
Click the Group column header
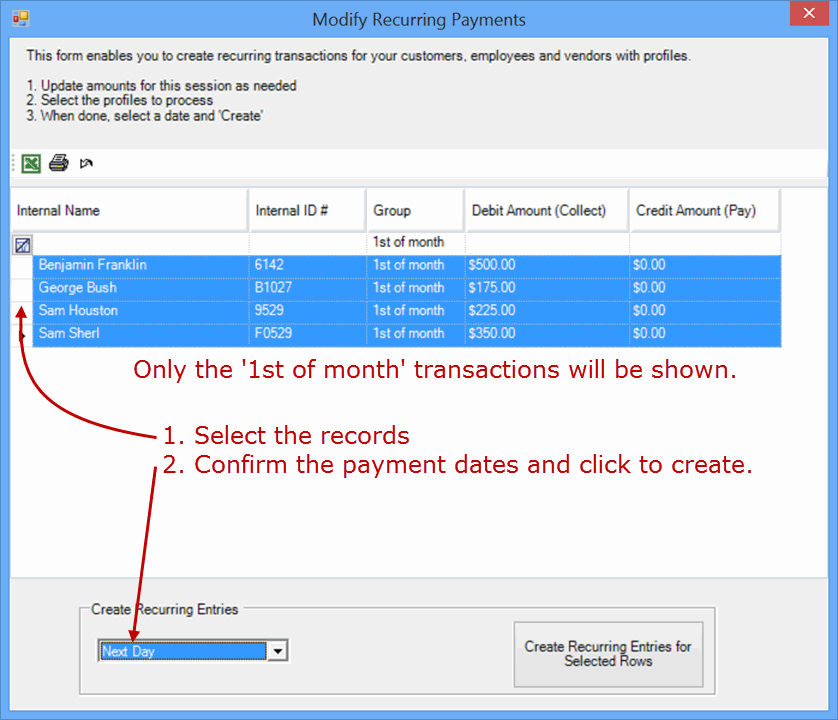pyautogui.click(x=415, y=211)
